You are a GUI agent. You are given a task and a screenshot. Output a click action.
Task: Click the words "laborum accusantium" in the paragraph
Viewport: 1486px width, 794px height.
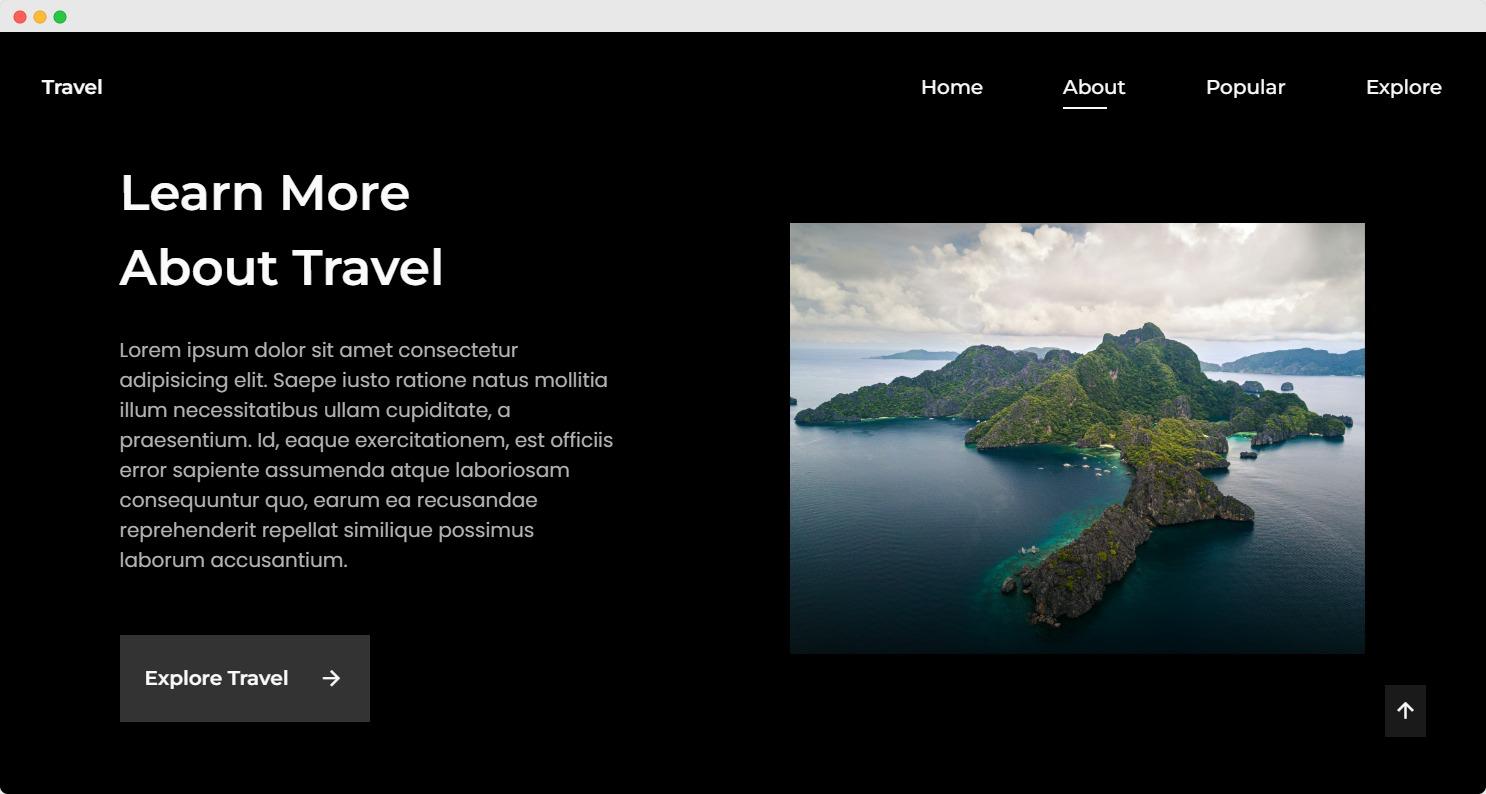(x=233, y=560)
